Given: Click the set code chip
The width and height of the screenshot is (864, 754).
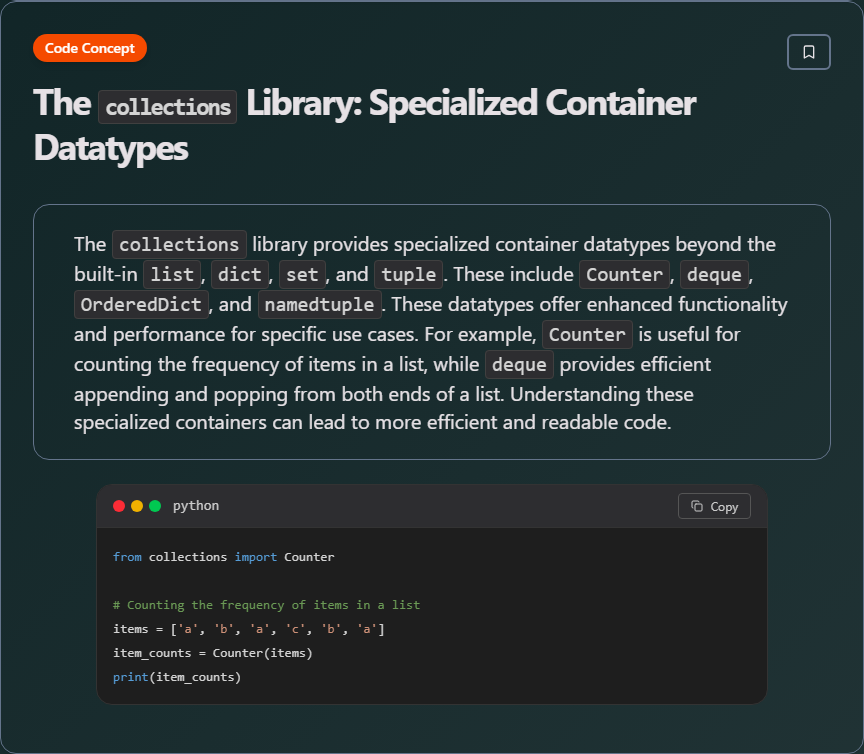Looking at the screenshot, I should [x=302, y=274].
